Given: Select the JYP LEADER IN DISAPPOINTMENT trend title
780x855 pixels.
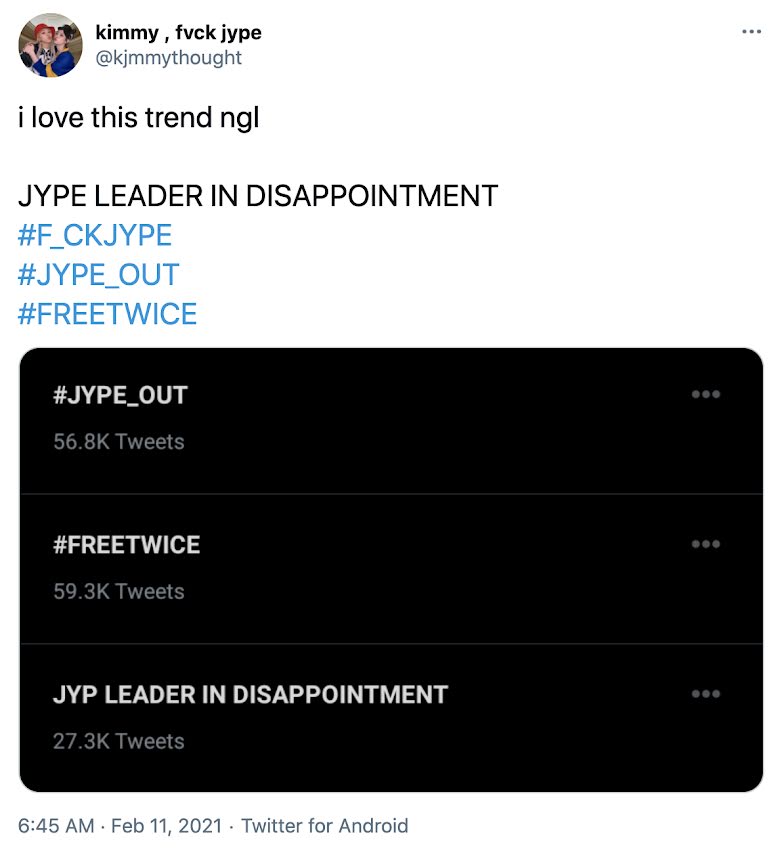Looking at the screenshot, I should [x=250, y=695].
